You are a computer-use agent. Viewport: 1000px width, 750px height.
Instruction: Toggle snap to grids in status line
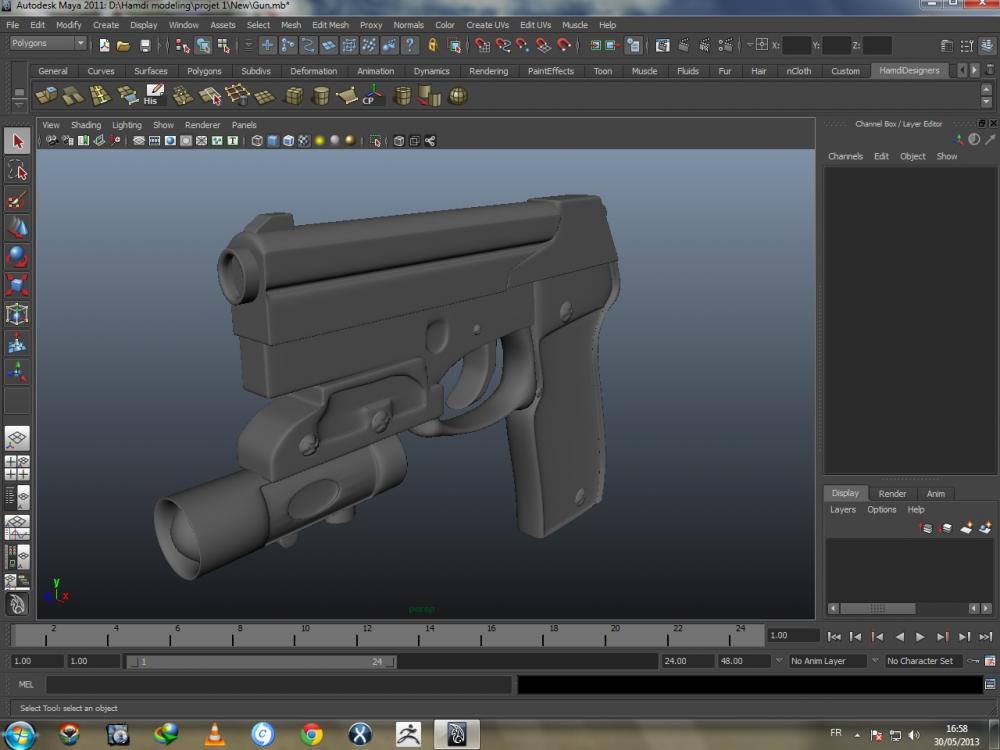(x=482, y=45)
